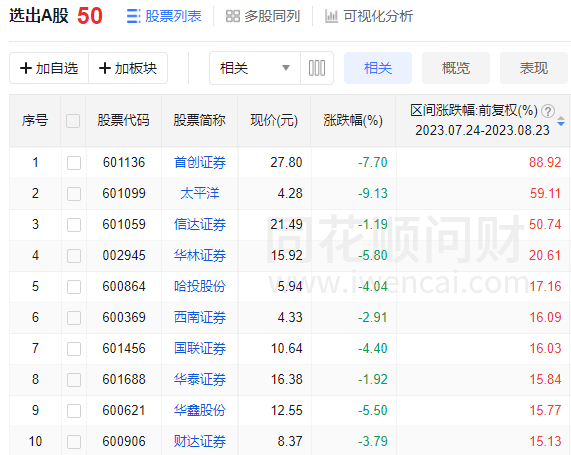
Task: Check the box for 哈投股份 row
Action: coord(74,287)
